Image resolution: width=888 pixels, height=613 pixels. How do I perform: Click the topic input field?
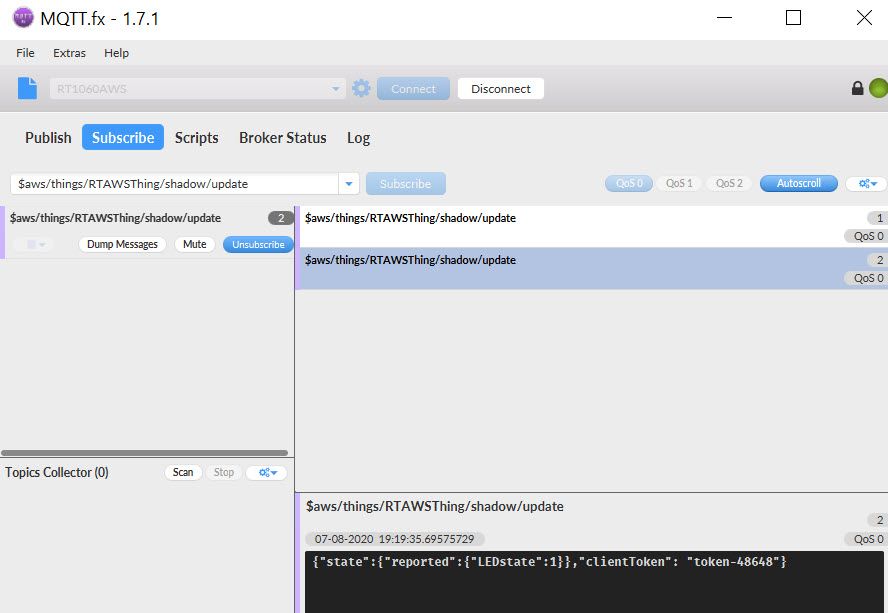(x=175, y=184)
